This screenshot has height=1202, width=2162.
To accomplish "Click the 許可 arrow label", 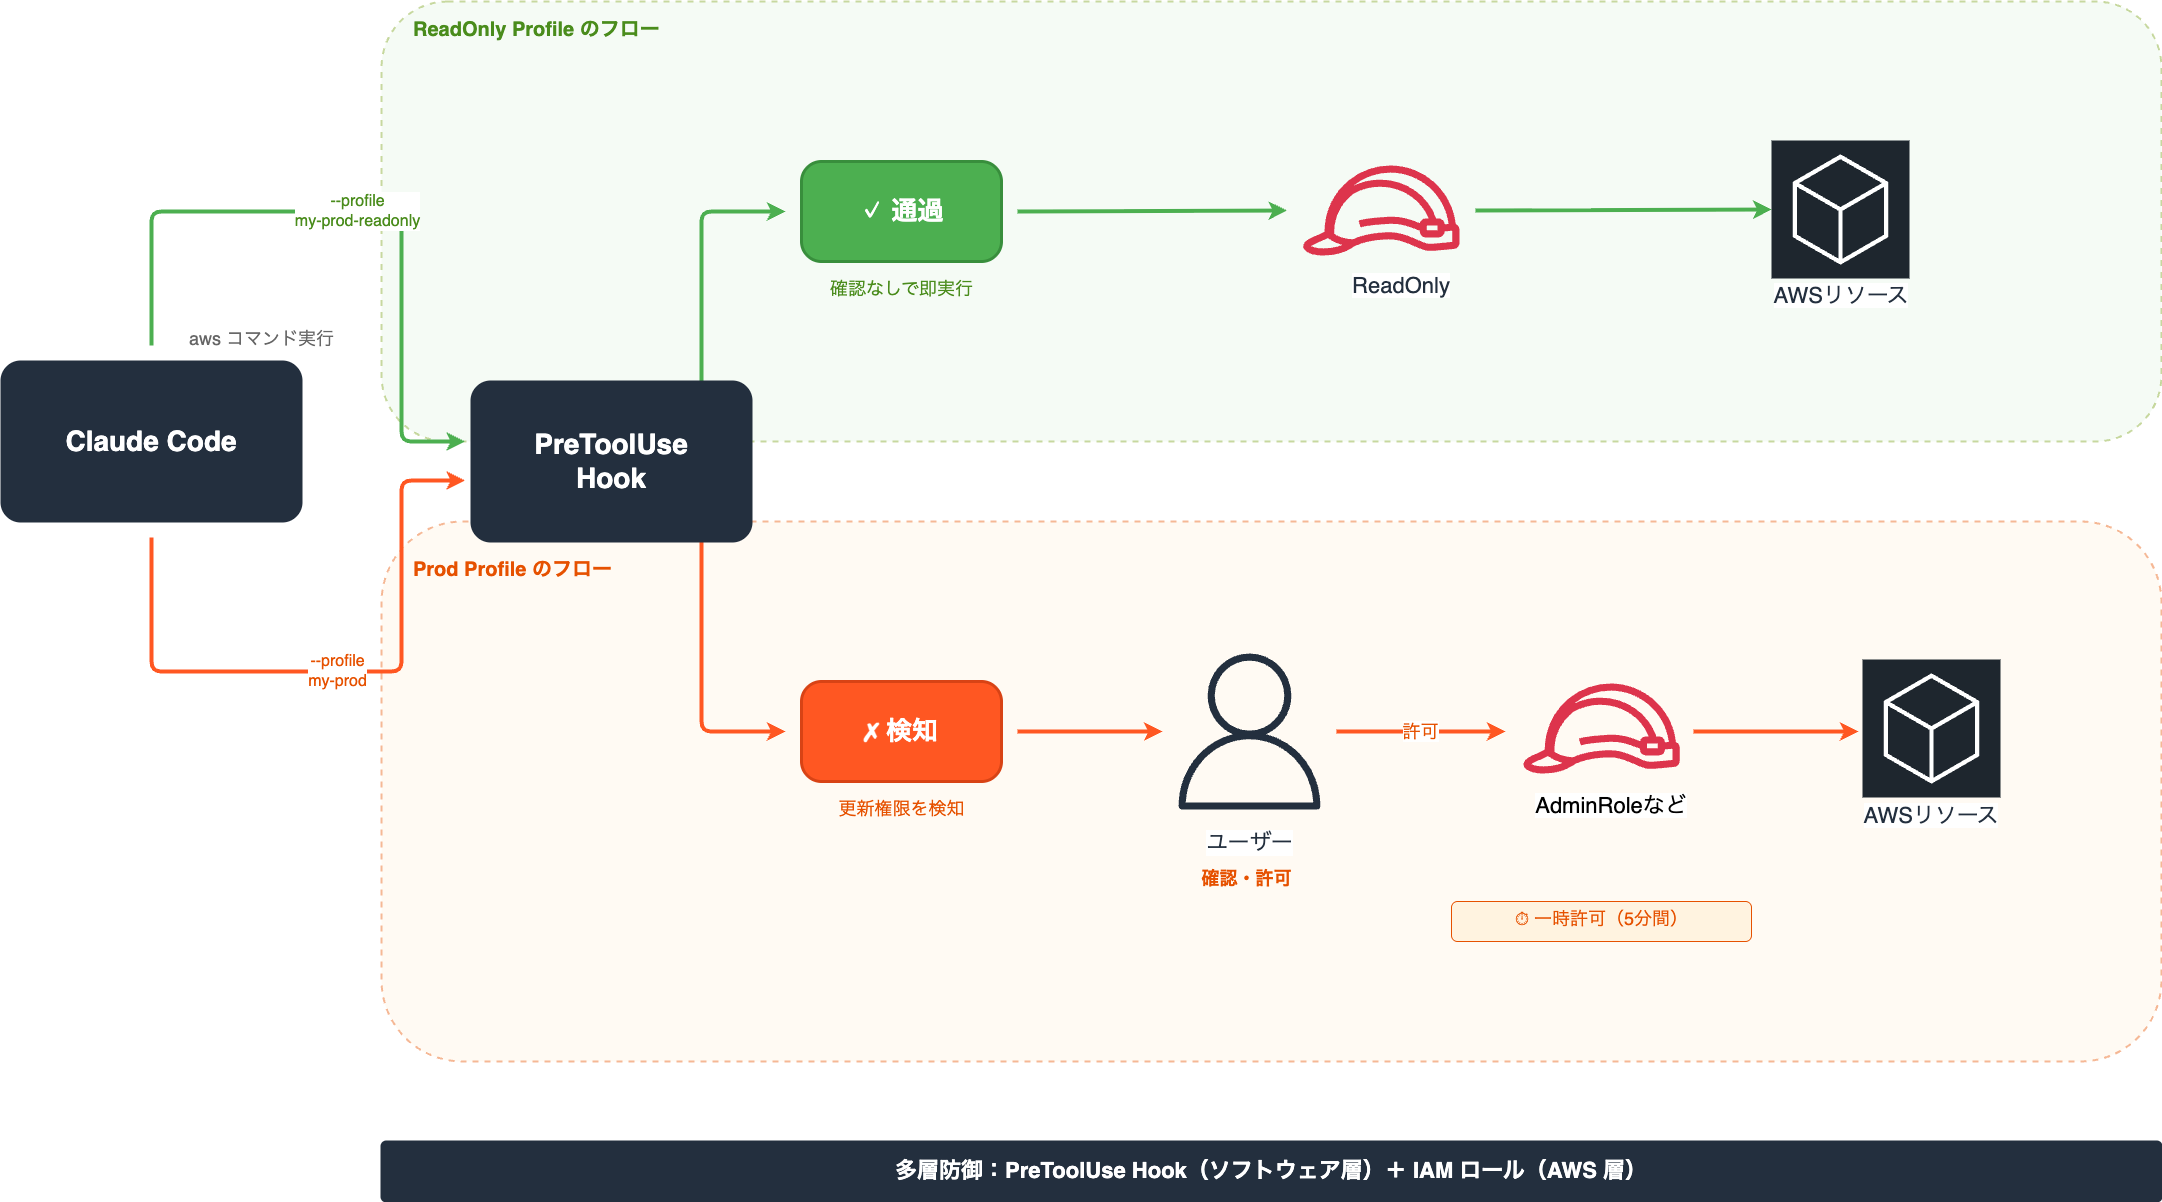I will 1419,730.
